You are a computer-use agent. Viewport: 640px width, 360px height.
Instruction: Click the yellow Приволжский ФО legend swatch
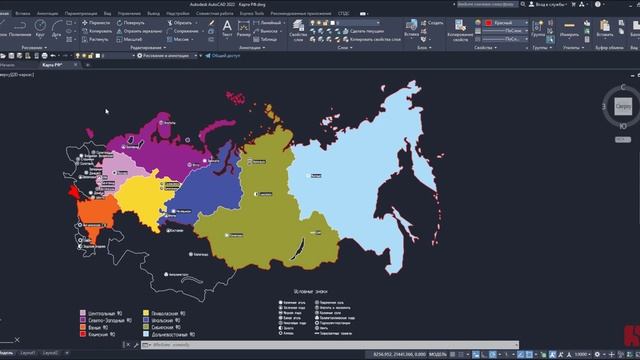[x=146, y=313]
